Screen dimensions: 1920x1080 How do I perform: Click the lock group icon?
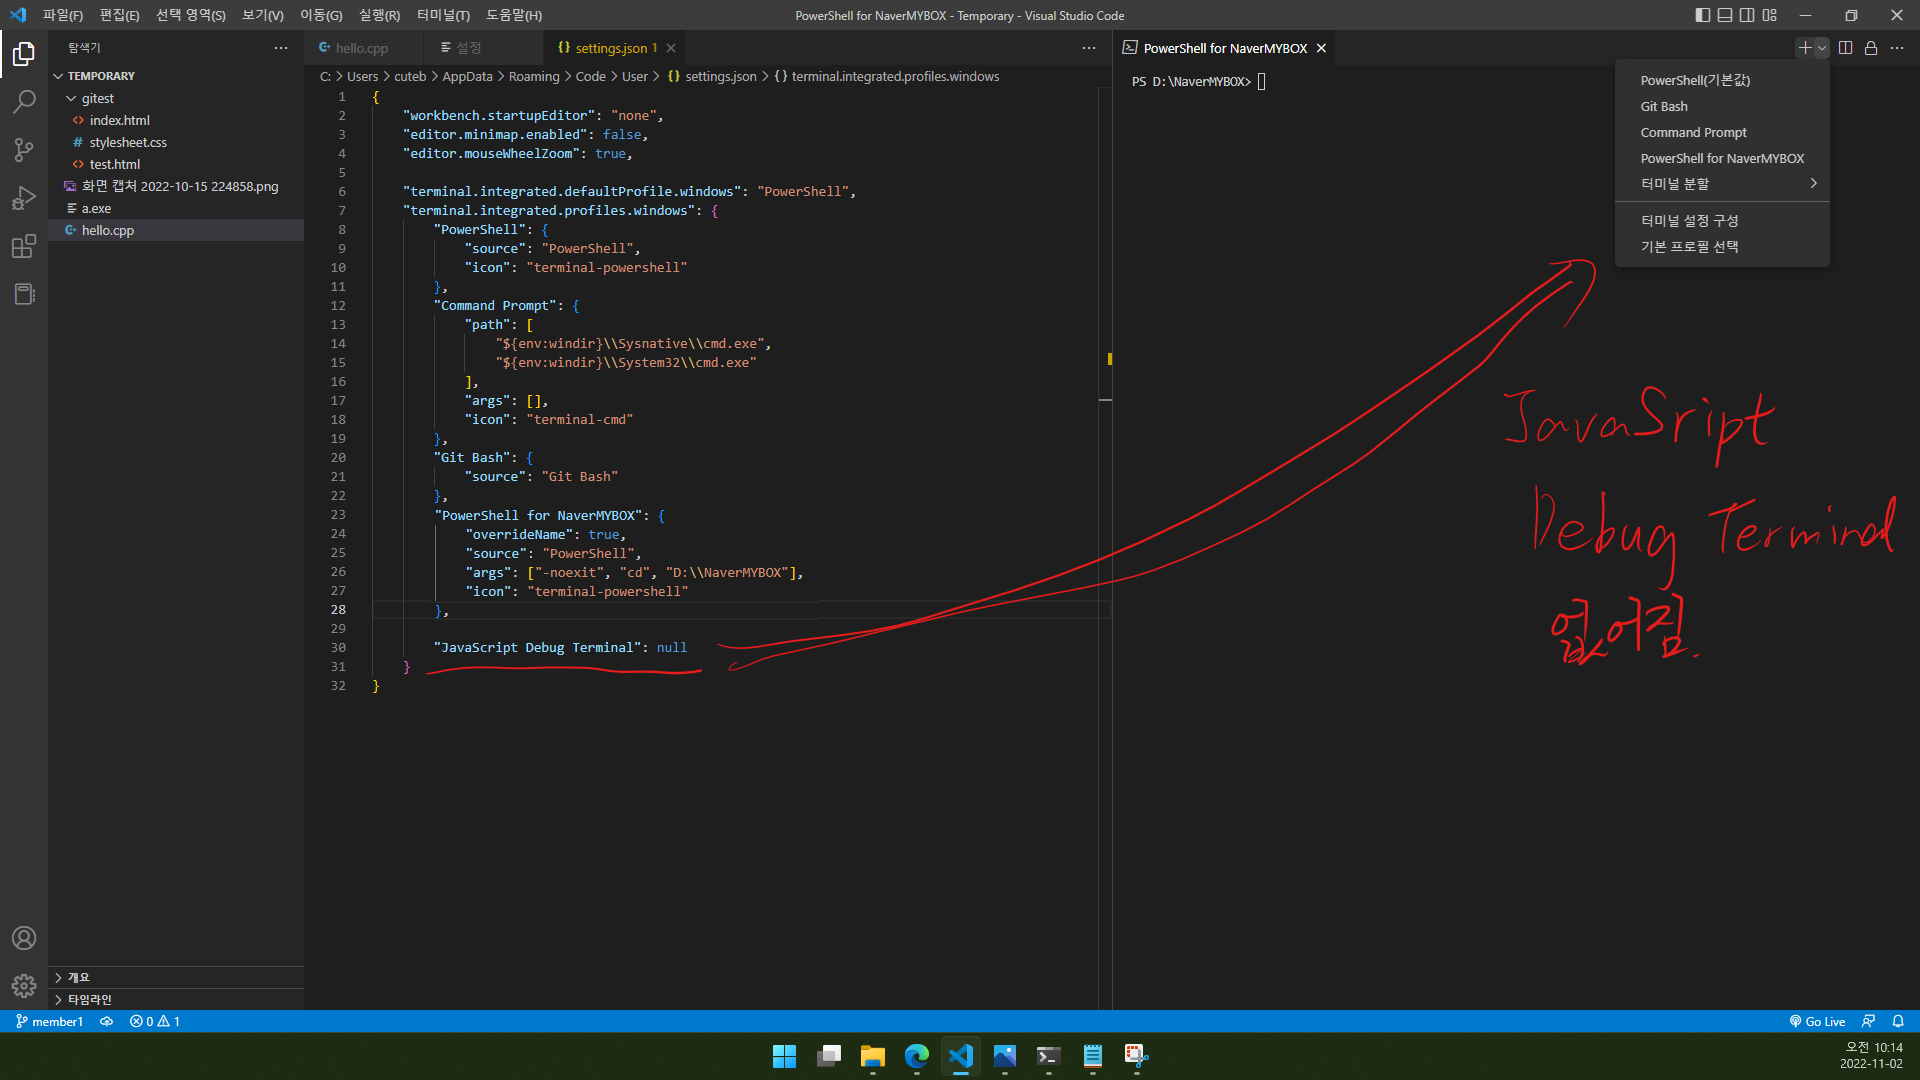(x=1871, y=48)
